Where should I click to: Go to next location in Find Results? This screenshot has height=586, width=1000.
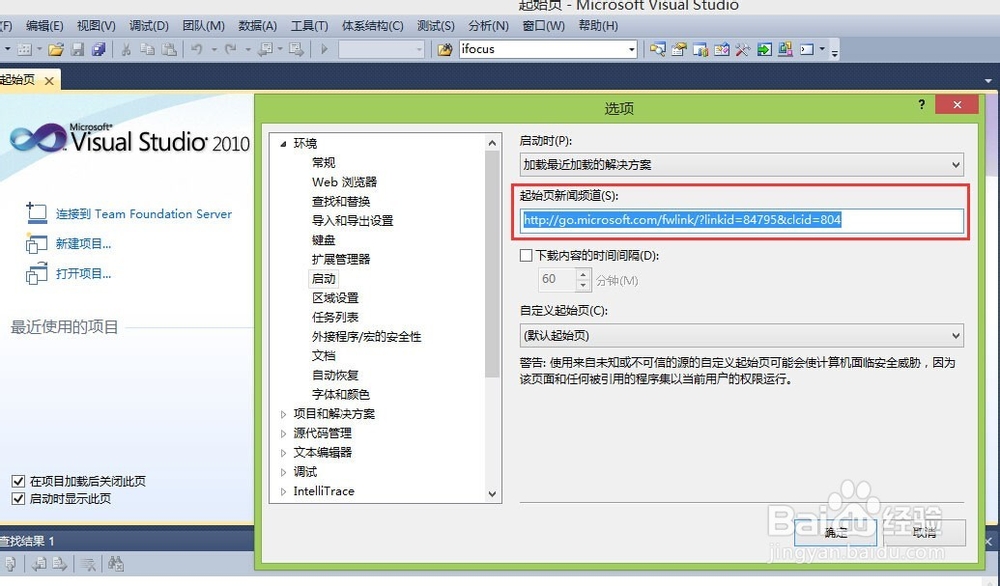60,564
